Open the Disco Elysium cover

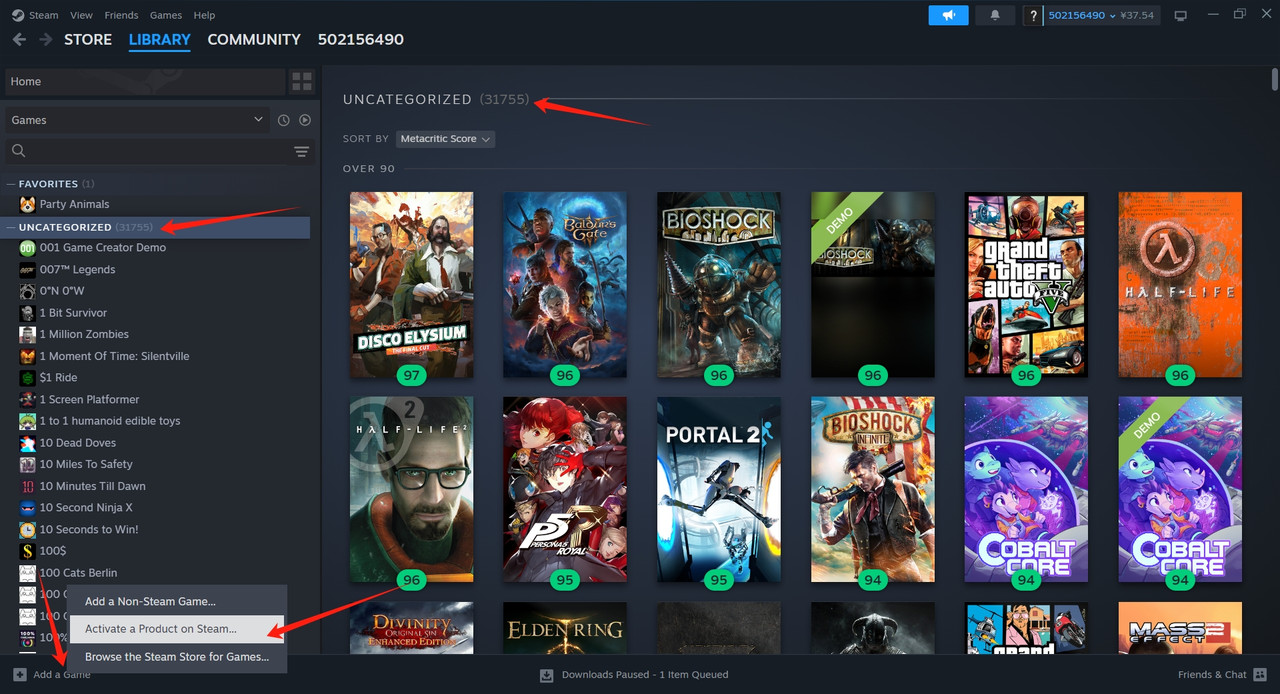(411, 285)
